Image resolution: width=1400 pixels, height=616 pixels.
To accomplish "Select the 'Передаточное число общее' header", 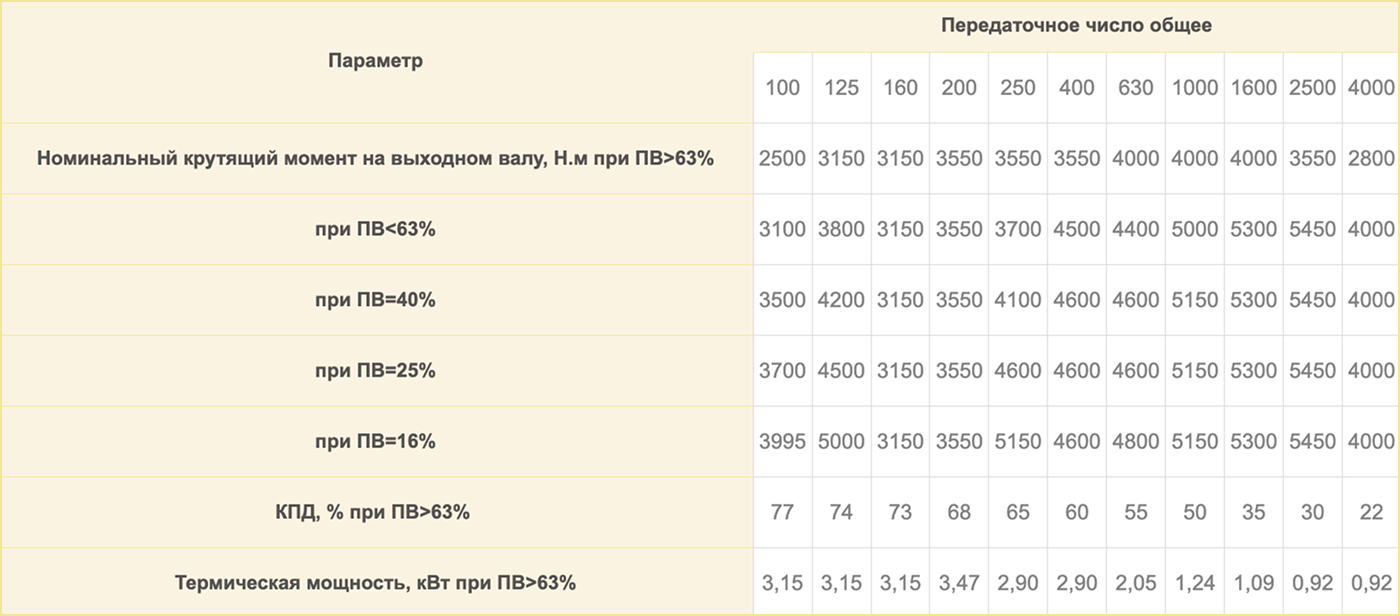I will point(1076,26).
